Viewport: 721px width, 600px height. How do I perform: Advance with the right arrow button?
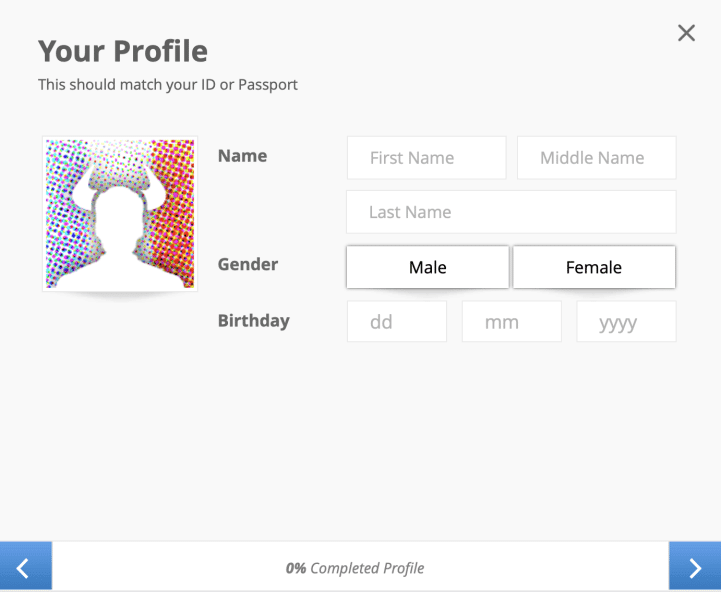[695, 567]
